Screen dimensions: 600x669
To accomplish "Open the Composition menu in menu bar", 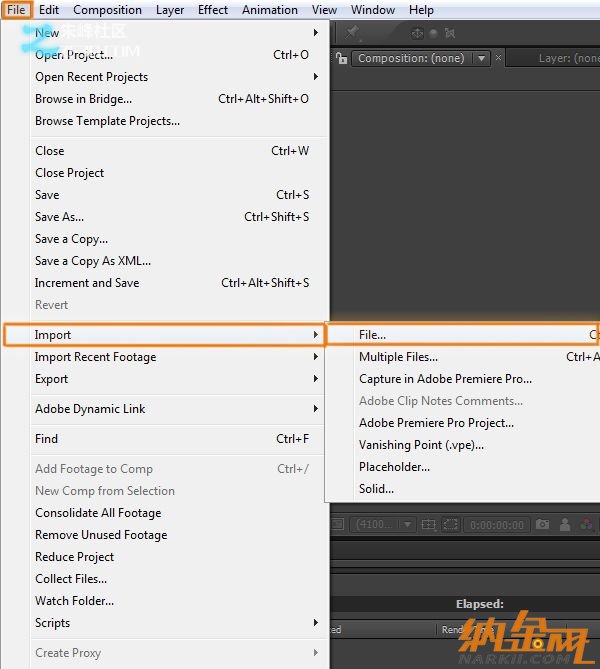I will [107, 10].
